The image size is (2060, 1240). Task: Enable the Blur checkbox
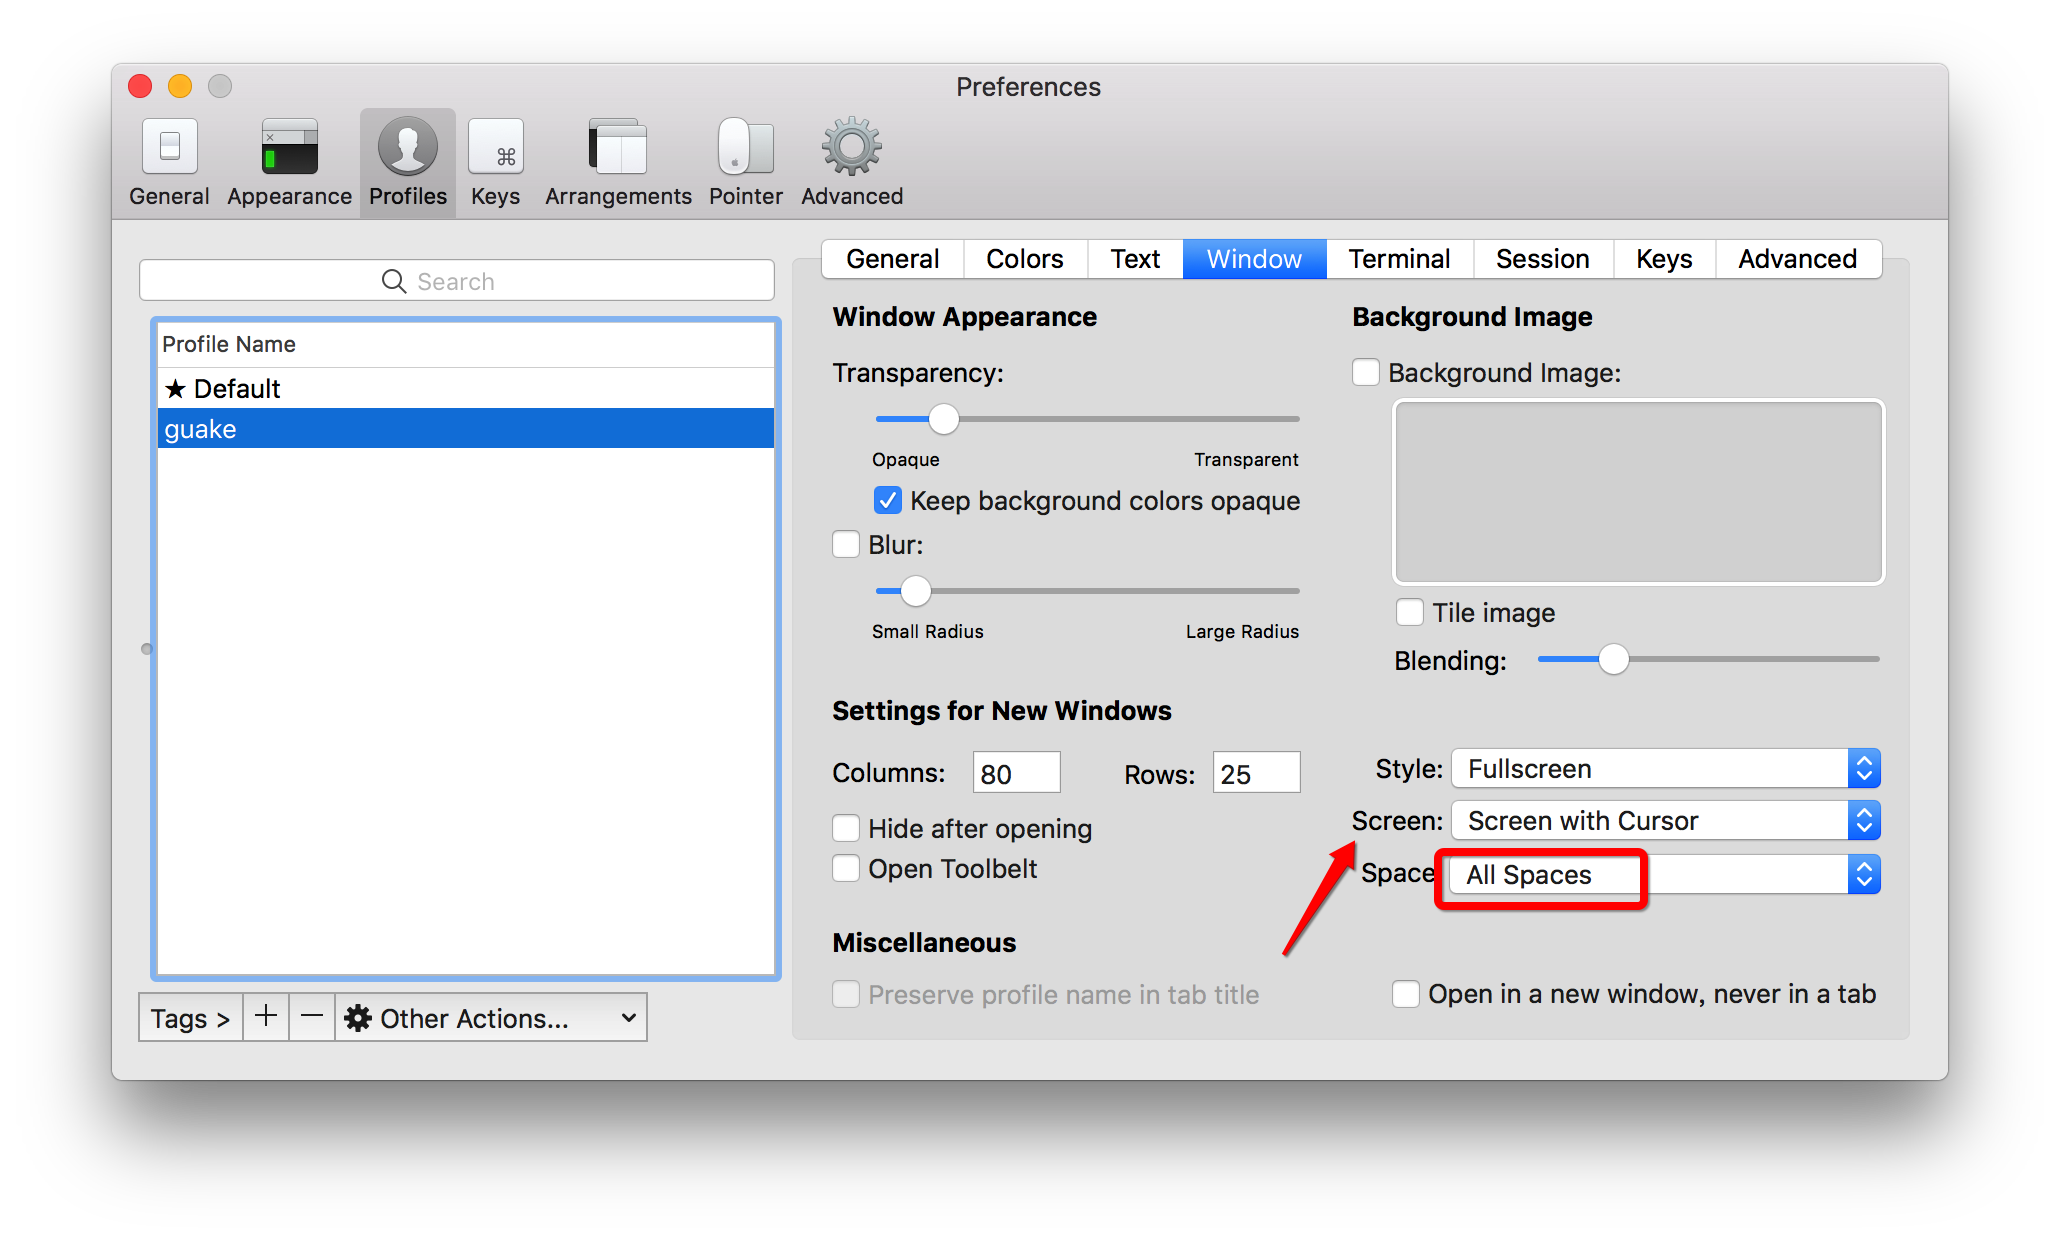point(846,544)
